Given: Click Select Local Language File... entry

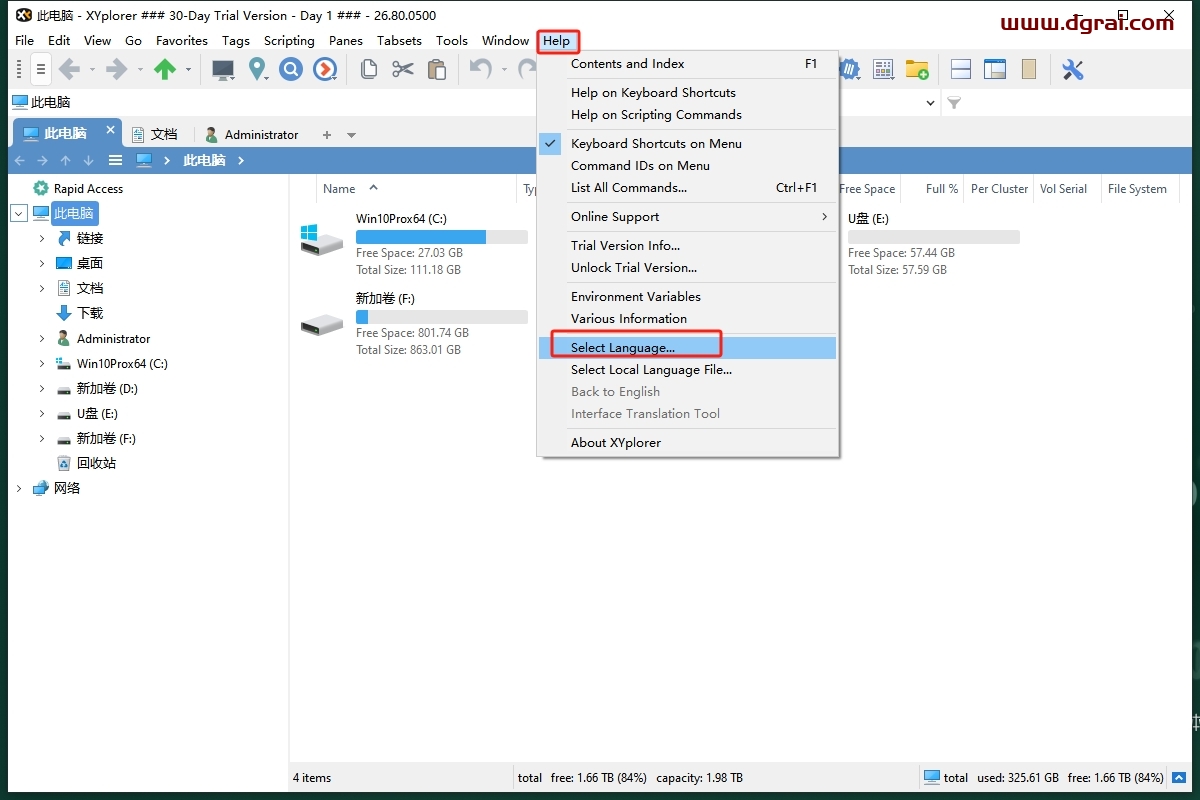Looking at the screenshot, I should 687,369.
